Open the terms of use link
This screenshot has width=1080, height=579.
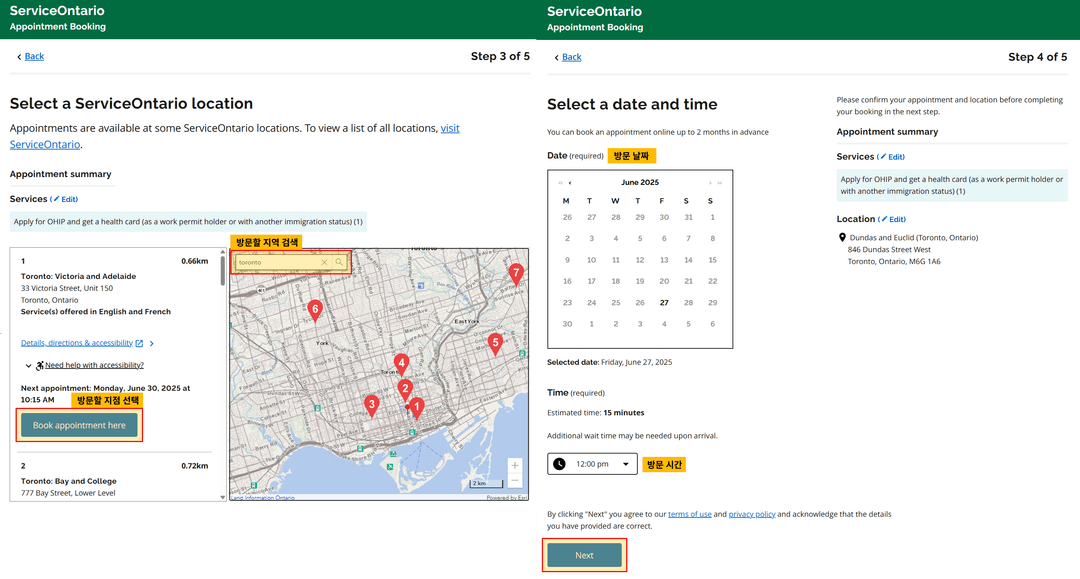click(690, 514)
